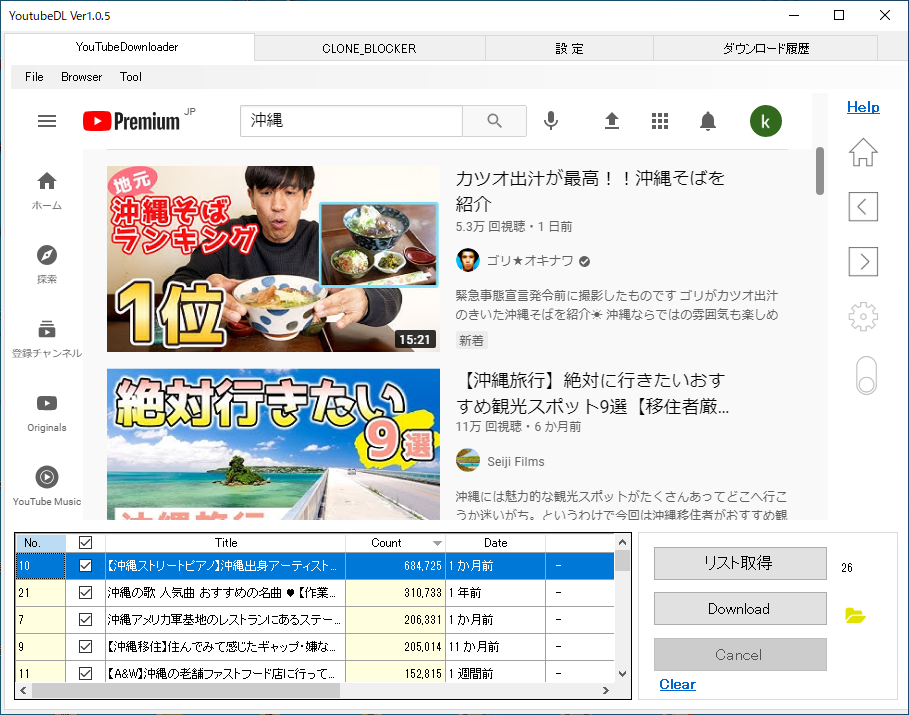Open the YouTube apps grid
This screenshot has height=715, width=909.
click(660, 121)
